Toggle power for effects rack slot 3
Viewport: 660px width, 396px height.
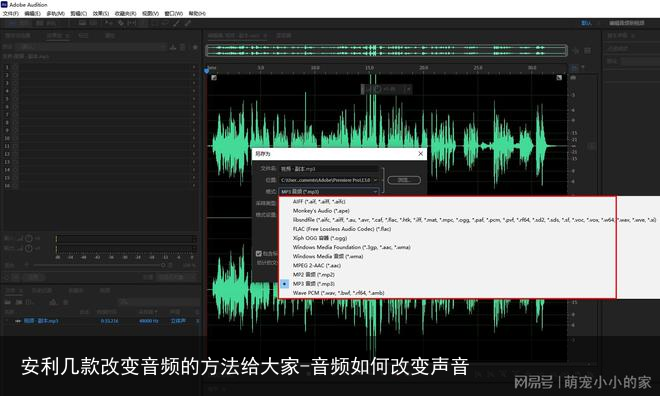15,83
